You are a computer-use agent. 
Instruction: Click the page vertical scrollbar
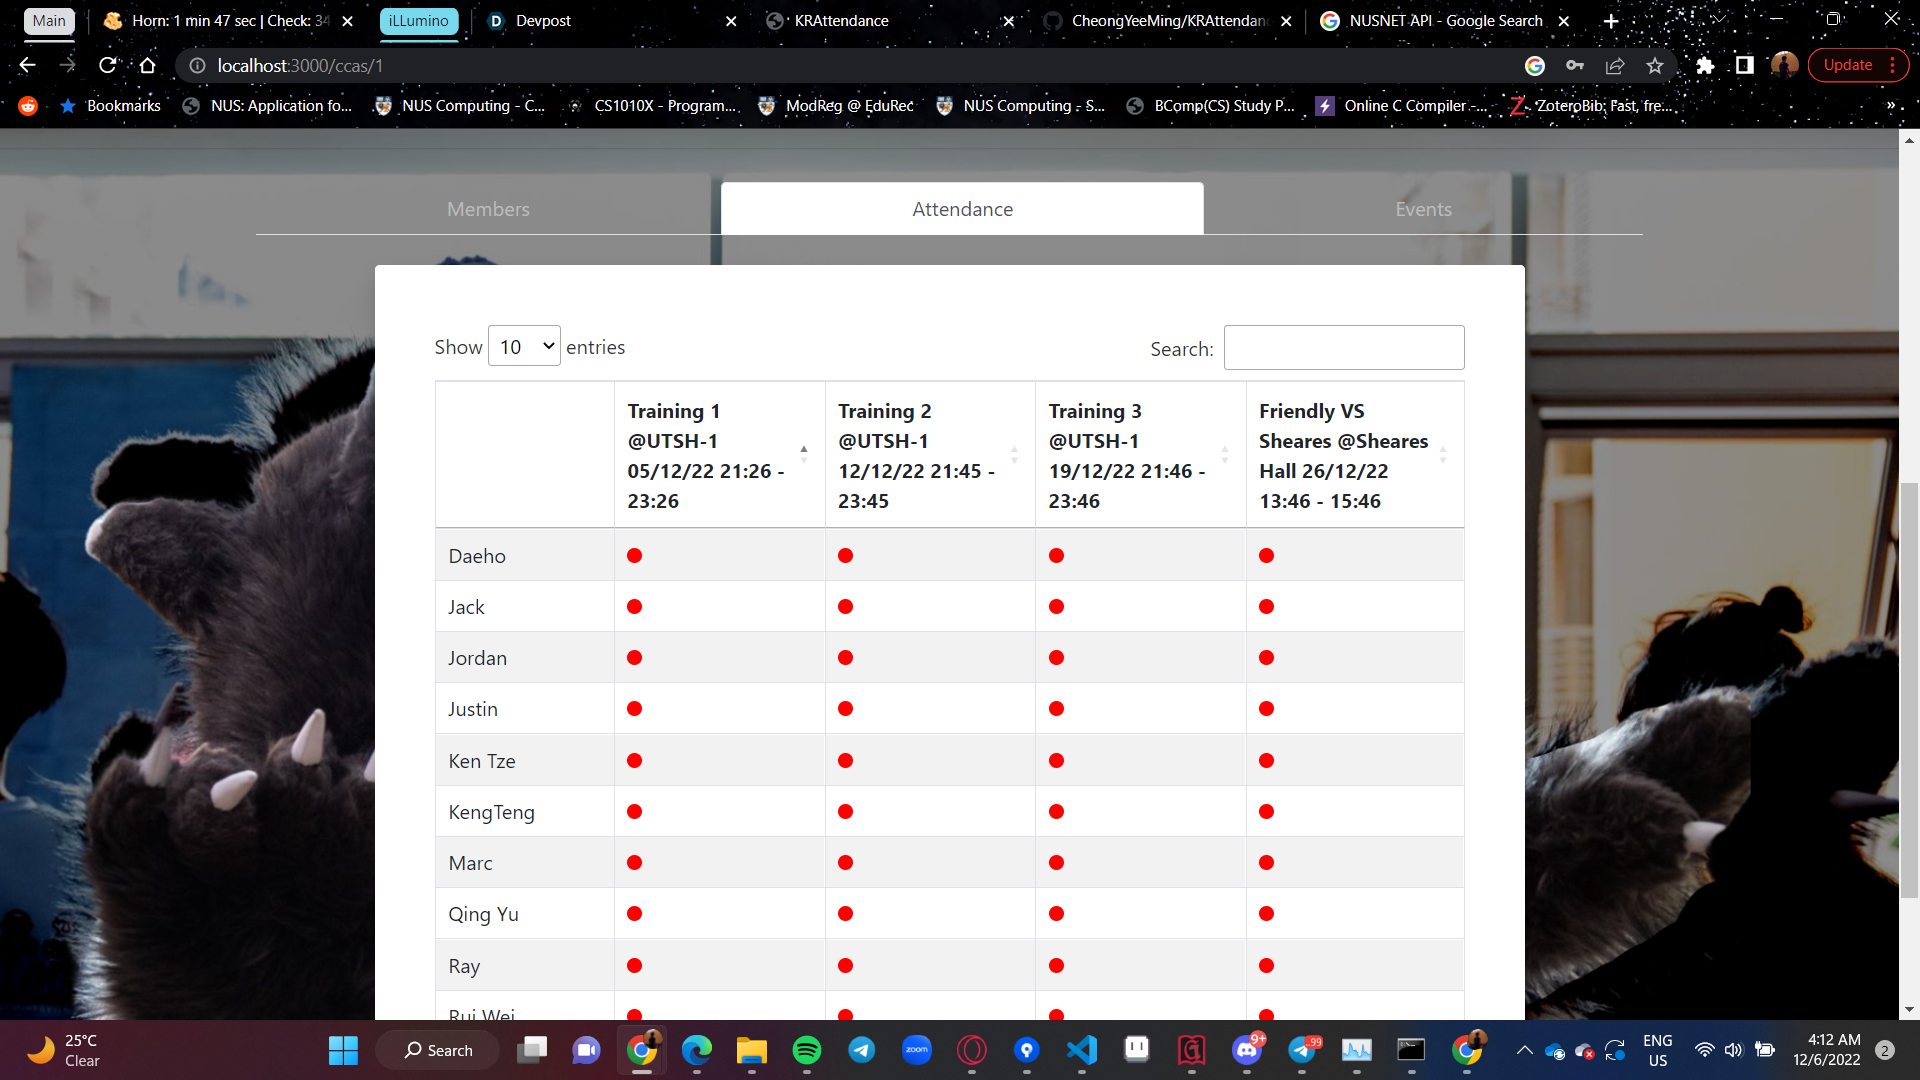pos(1909,690)
